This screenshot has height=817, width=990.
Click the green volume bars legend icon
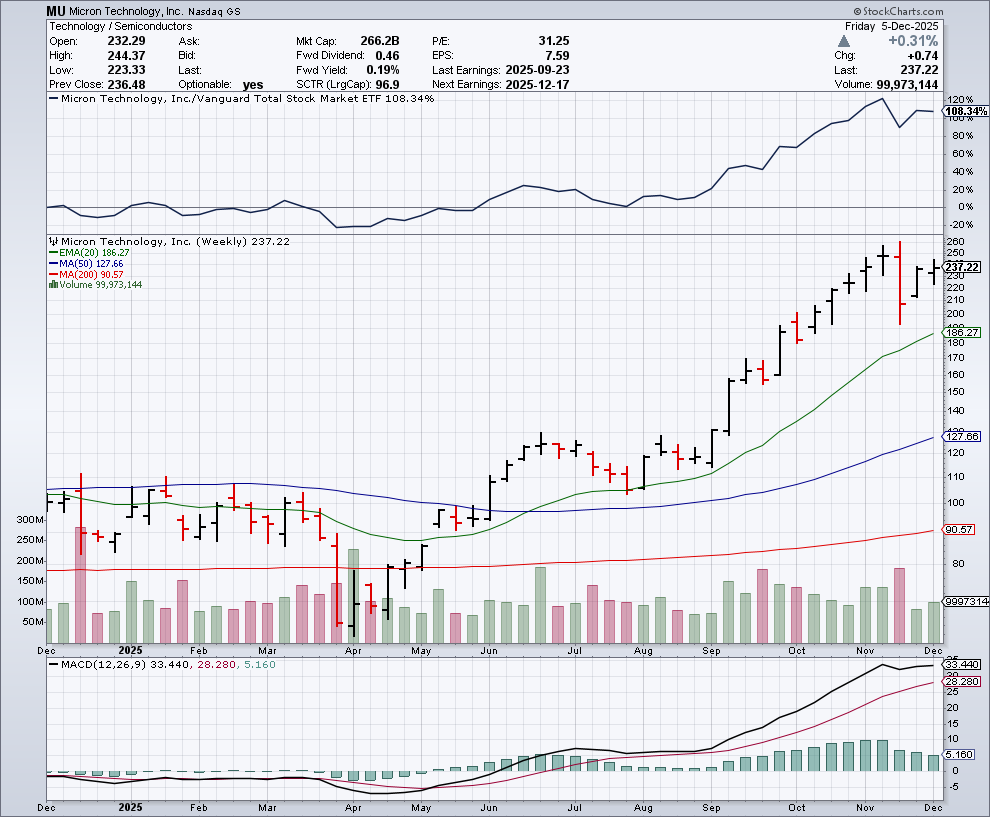coord(52,285)
